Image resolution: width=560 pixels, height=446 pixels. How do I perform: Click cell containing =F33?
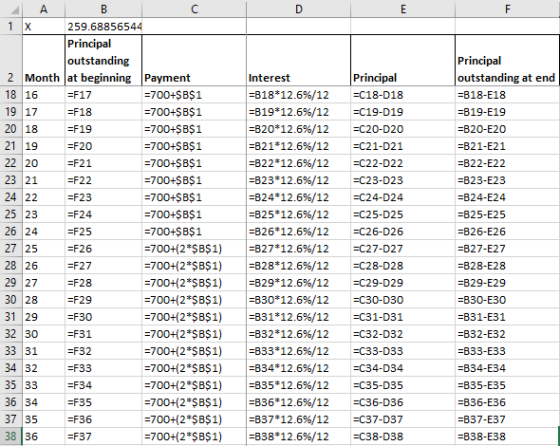(104, 368)
